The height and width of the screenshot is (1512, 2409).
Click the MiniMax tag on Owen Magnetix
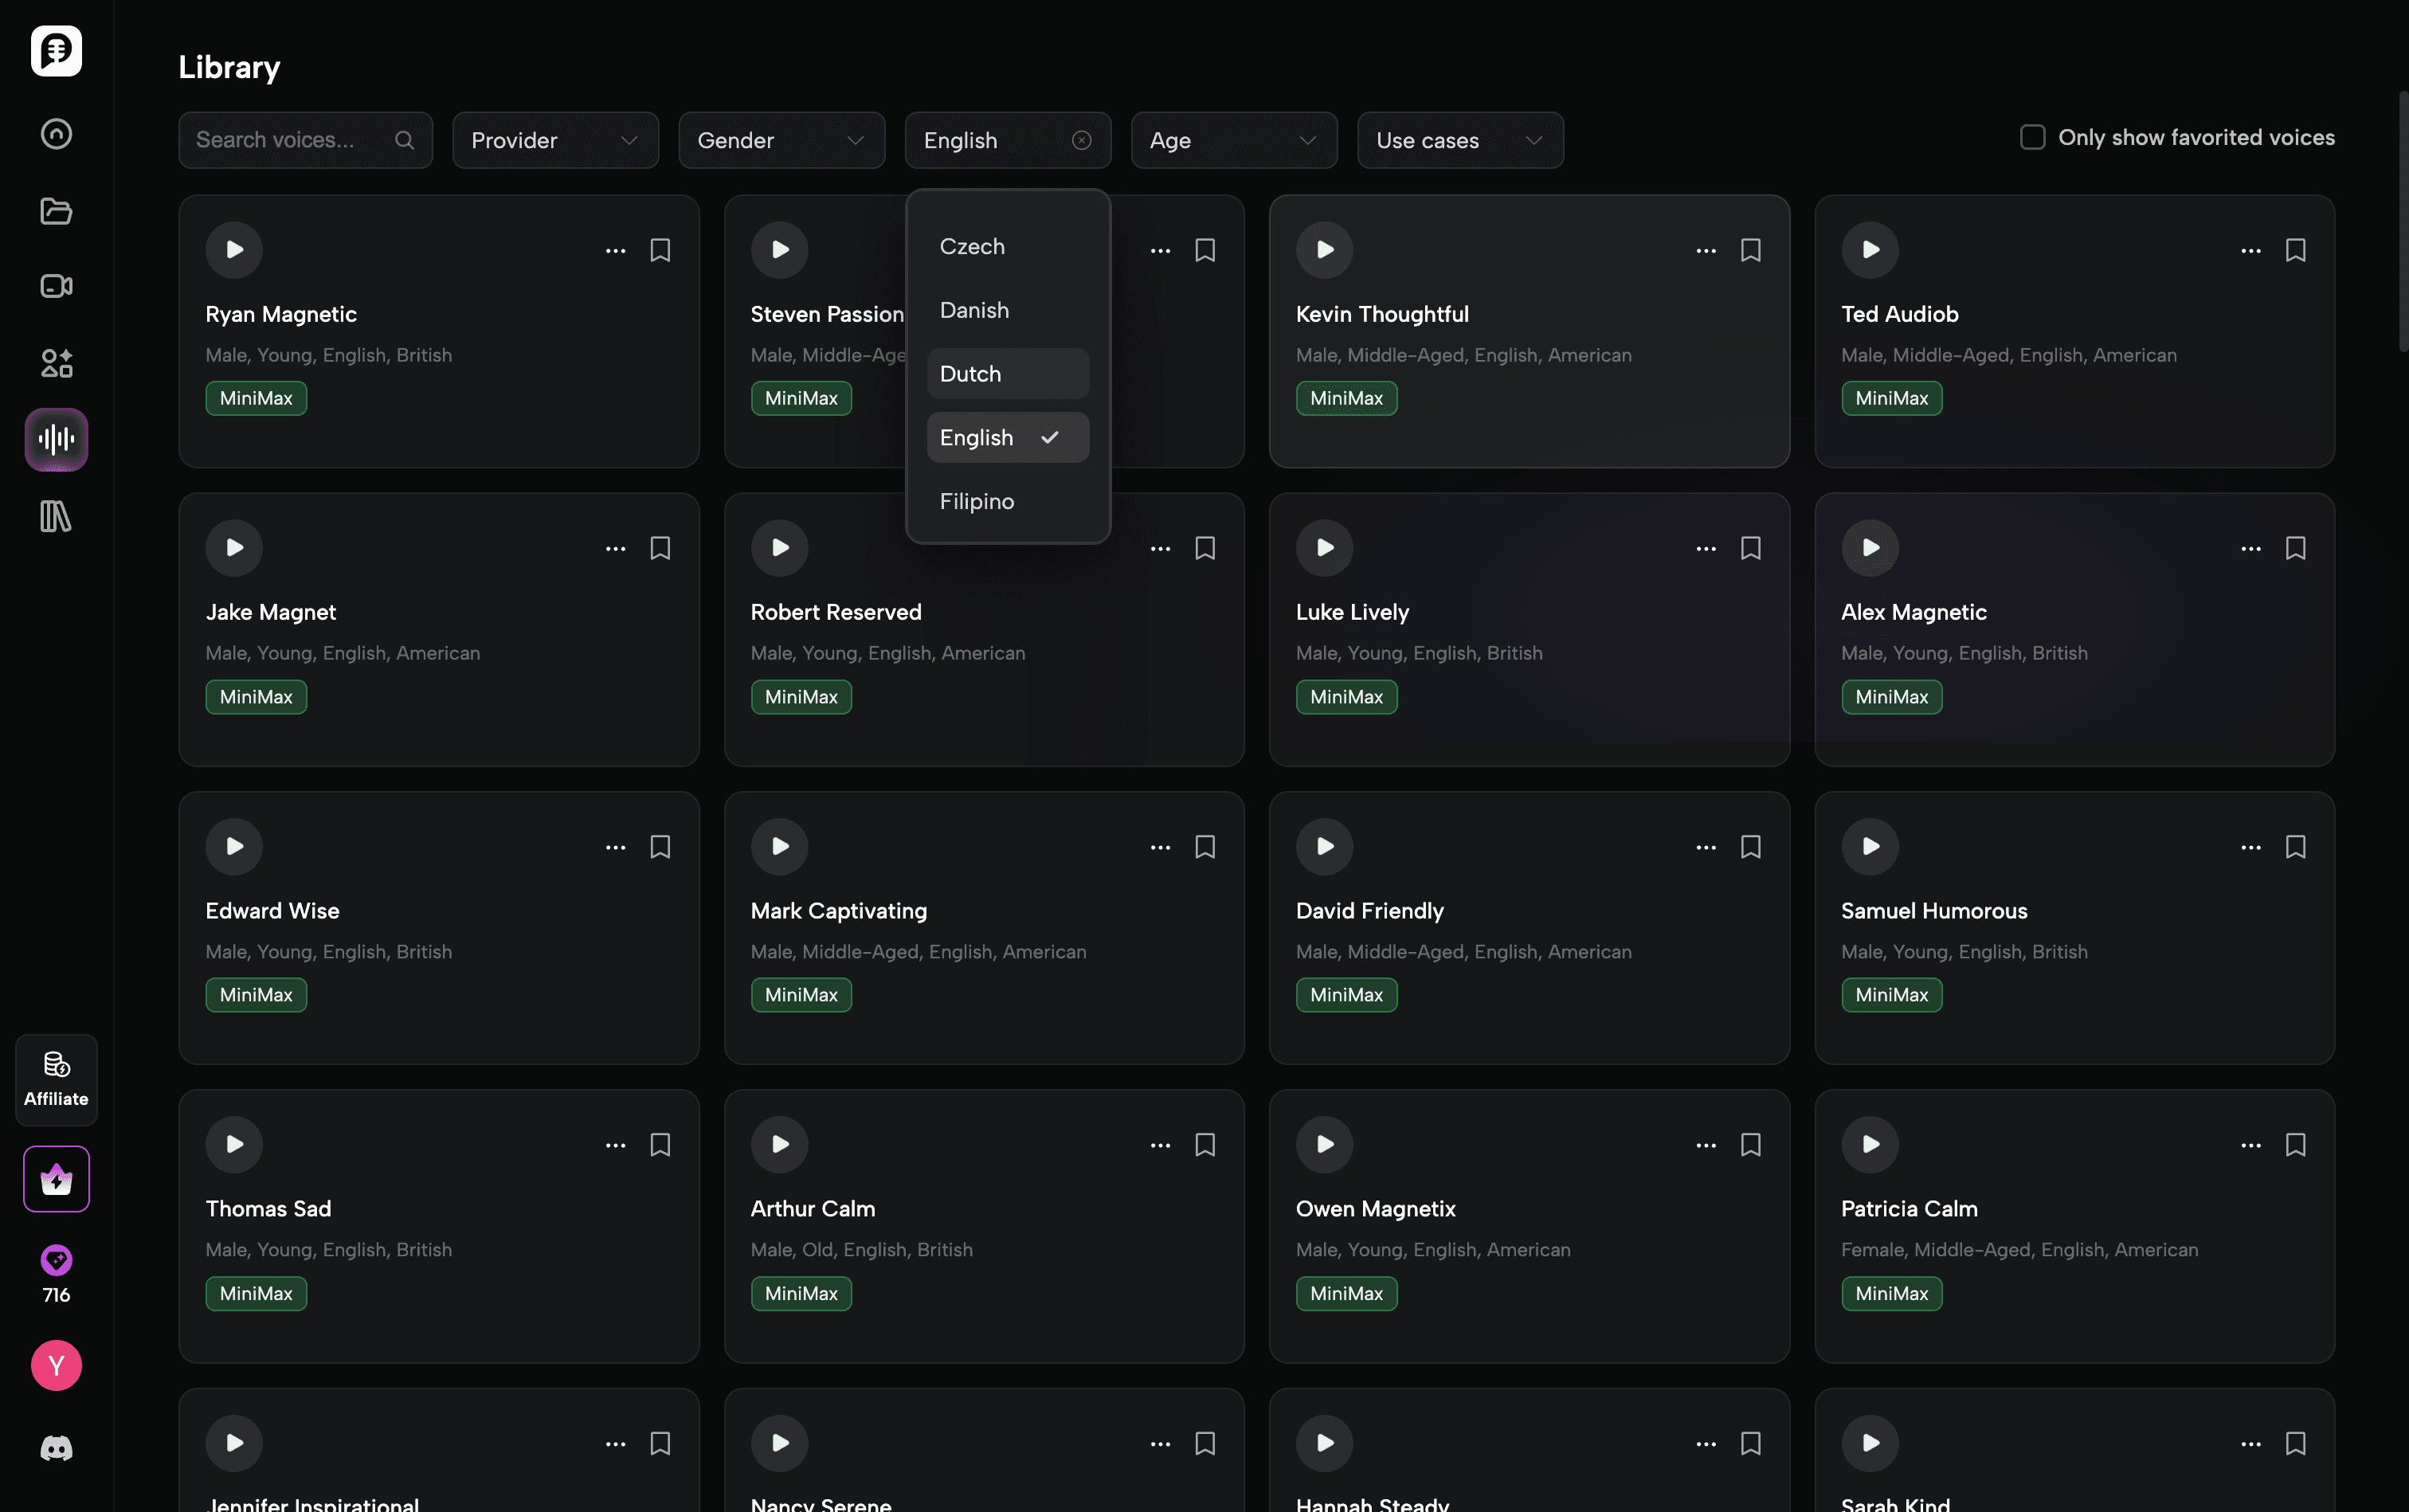pyautogui.click(x=1346, y=1294)
